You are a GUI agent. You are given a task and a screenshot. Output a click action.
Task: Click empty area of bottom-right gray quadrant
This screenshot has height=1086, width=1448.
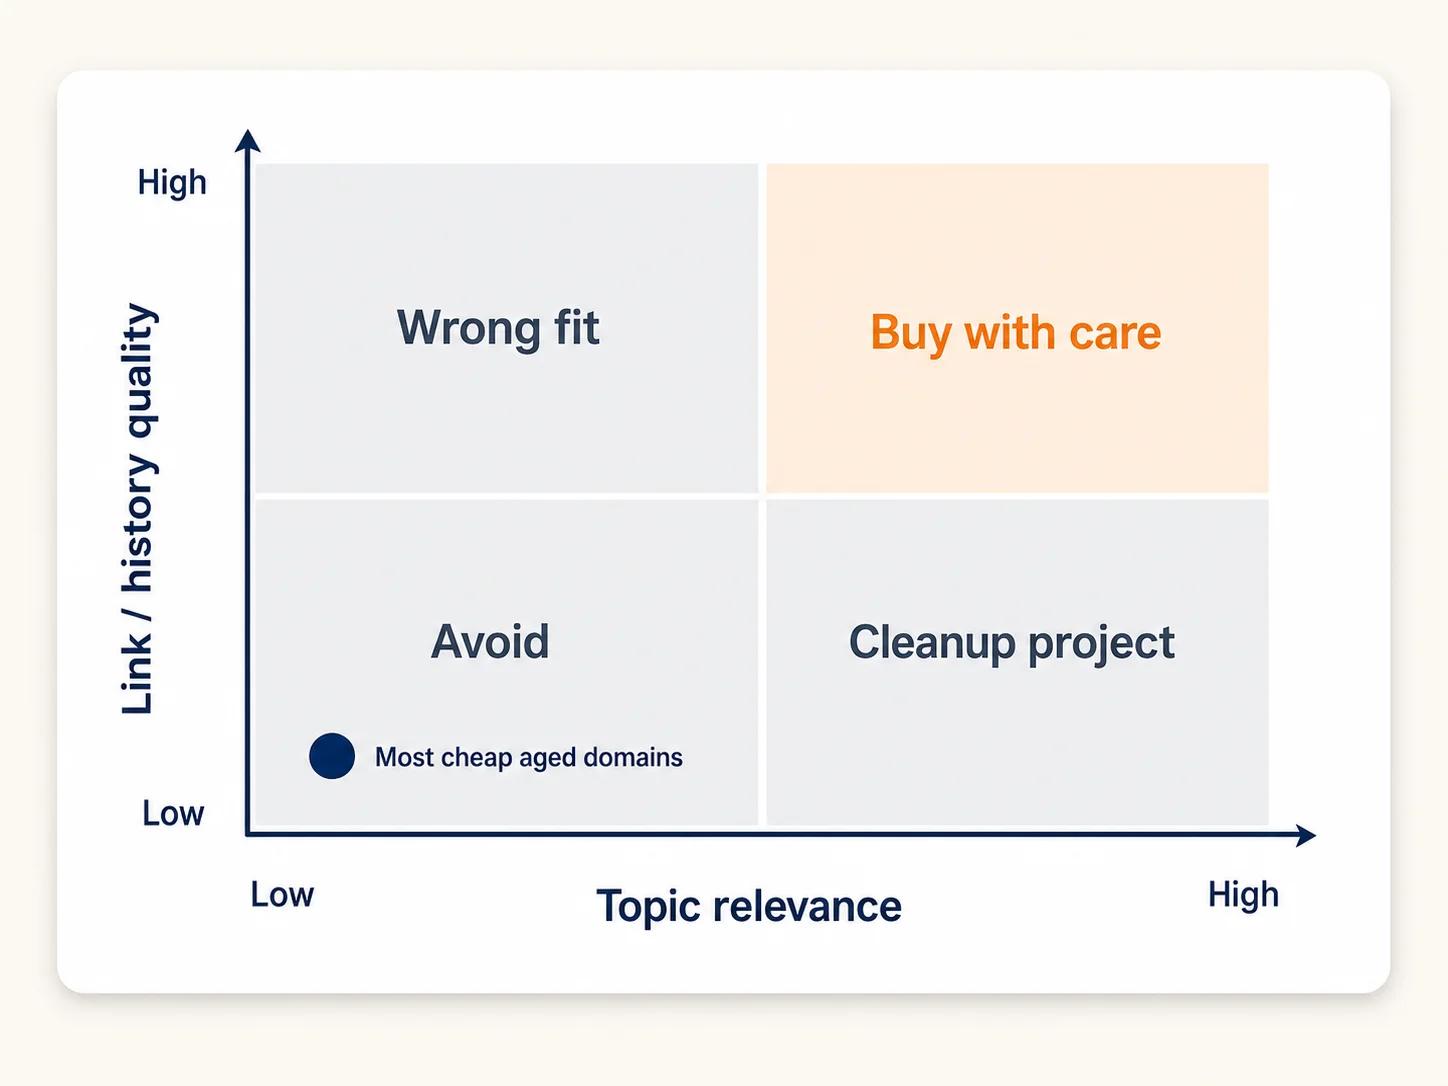1017,760
